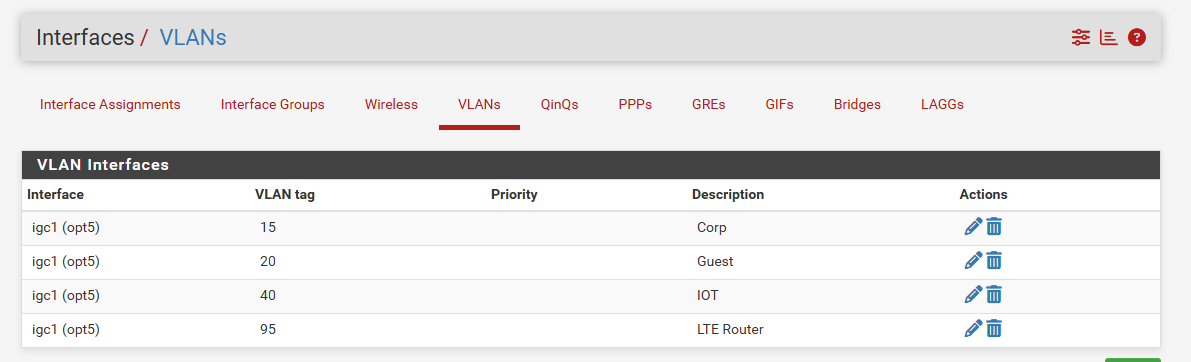Switch to Interface Assignments tab

click(110, 105)
